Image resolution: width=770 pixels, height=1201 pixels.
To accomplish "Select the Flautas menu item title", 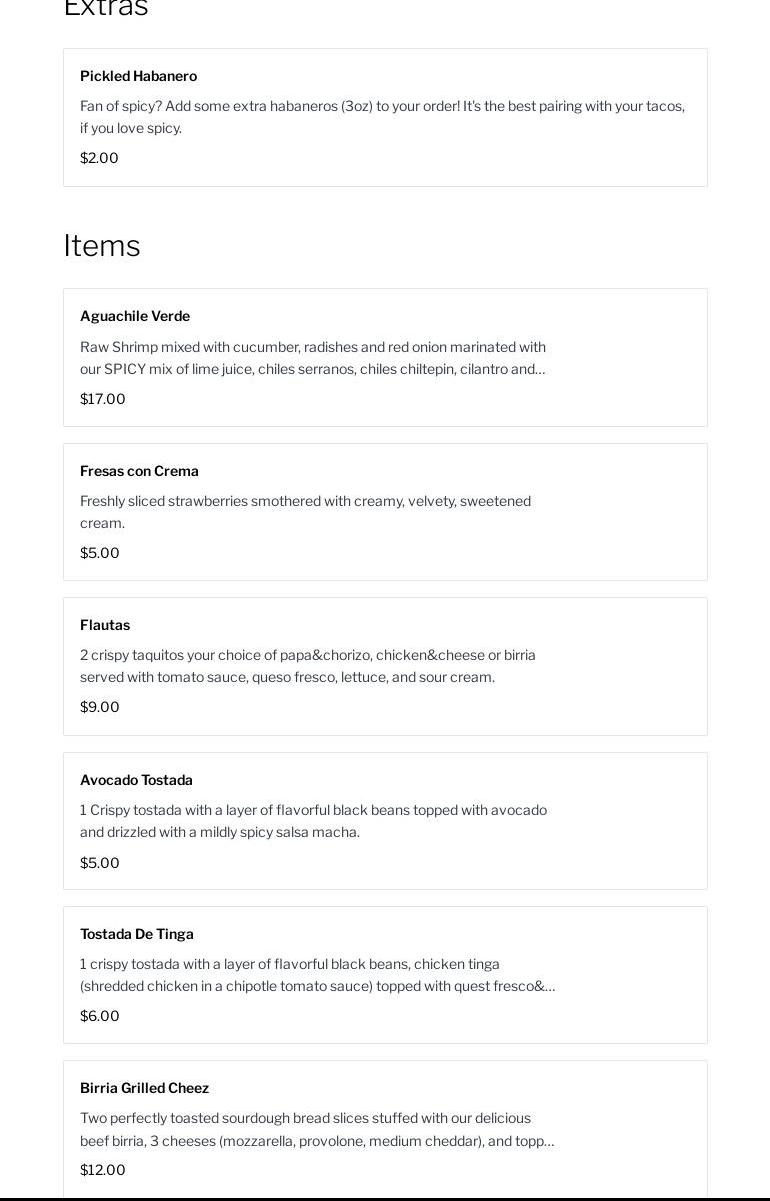I will tap(105, 625).
